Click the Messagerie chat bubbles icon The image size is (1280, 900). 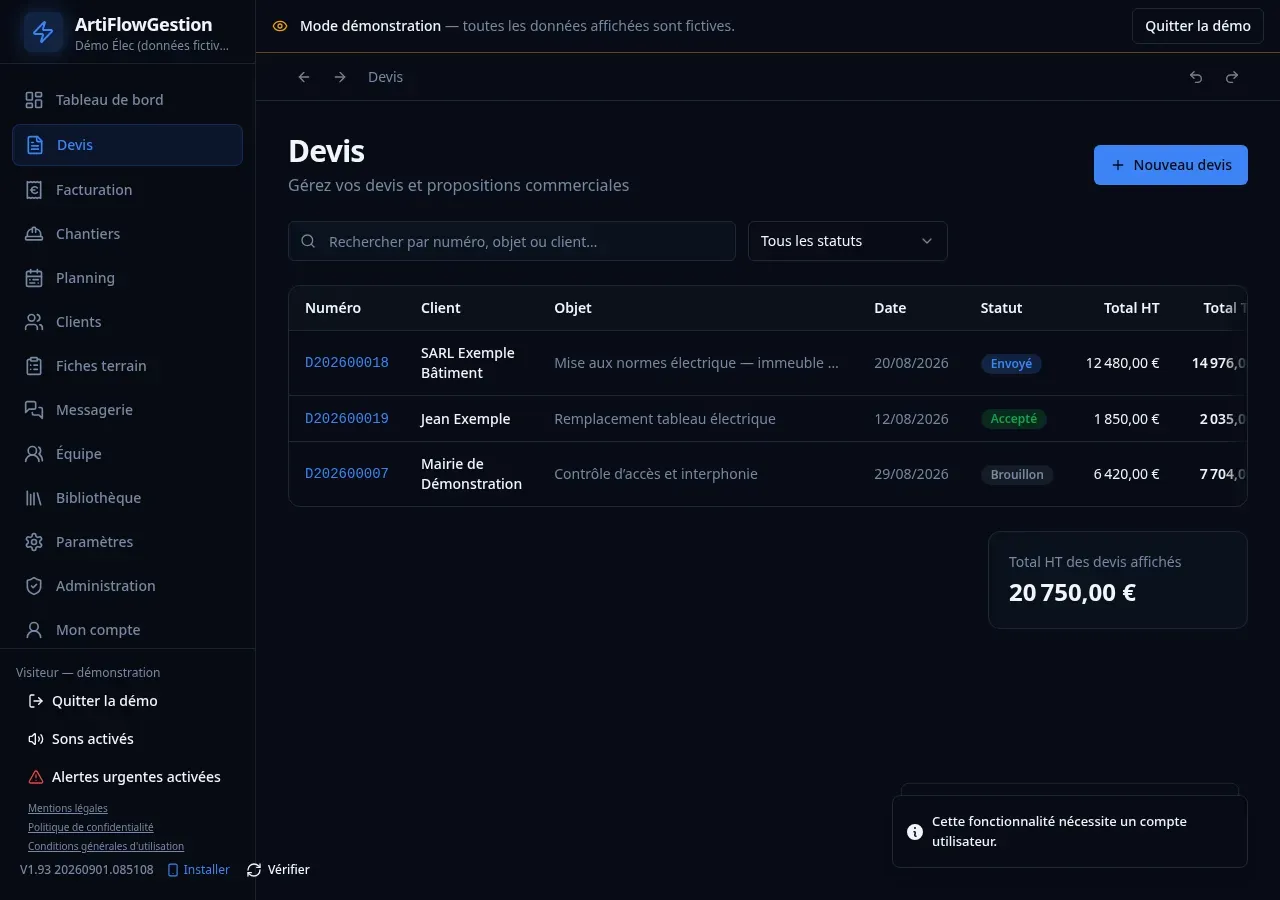pos(34,410)
